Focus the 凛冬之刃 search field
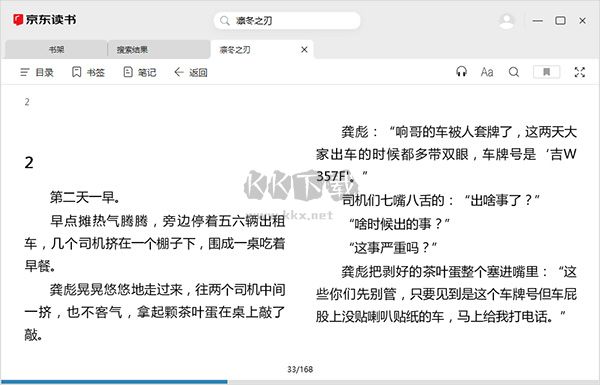Image resolution: width=600 pixels, height=385 pixels. pyautogui.click(x=287, y=21)
